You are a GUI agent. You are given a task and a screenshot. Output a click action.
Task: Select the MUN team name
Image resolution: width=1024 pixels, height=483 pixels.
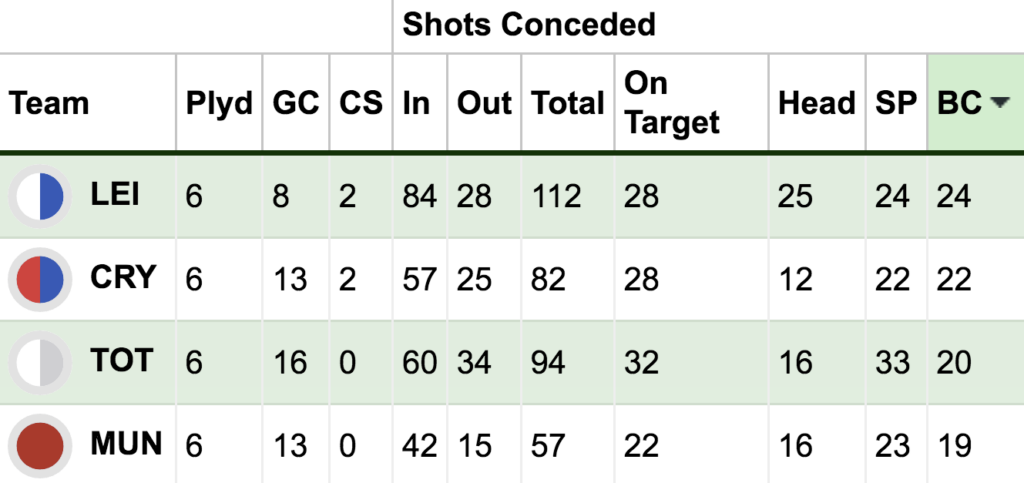pyautogui.click(x=126, y=444)
